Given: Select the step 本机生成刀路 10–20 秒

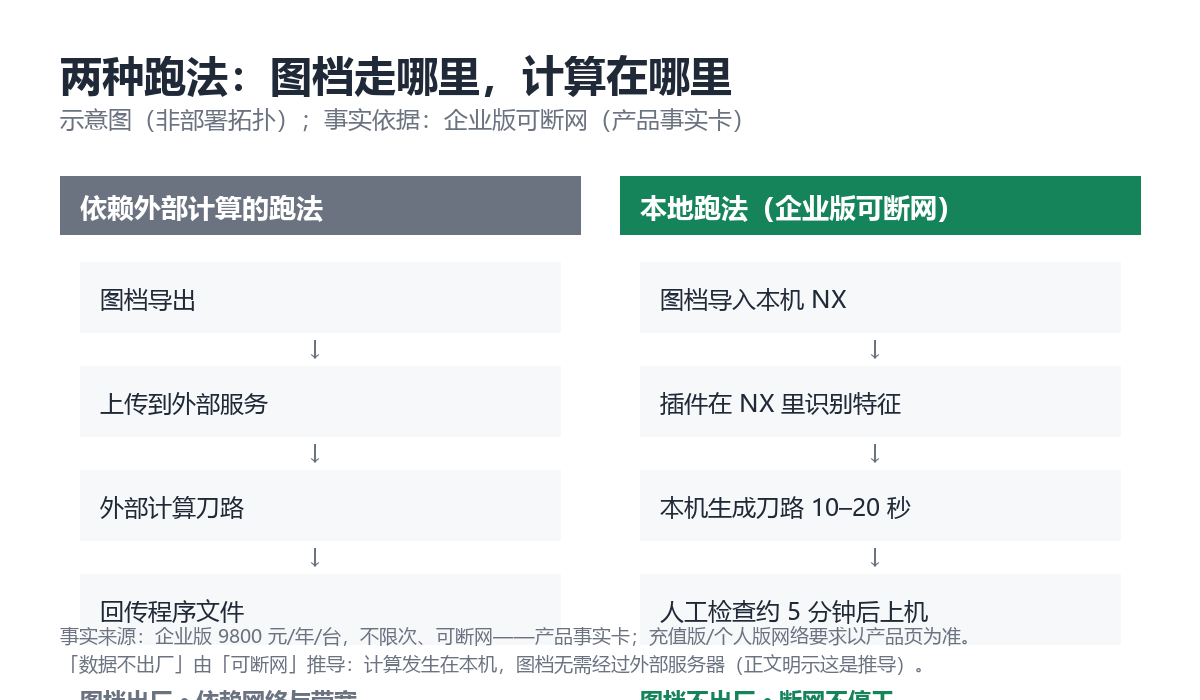Looking at the screenshot, I should coord(880,506).
